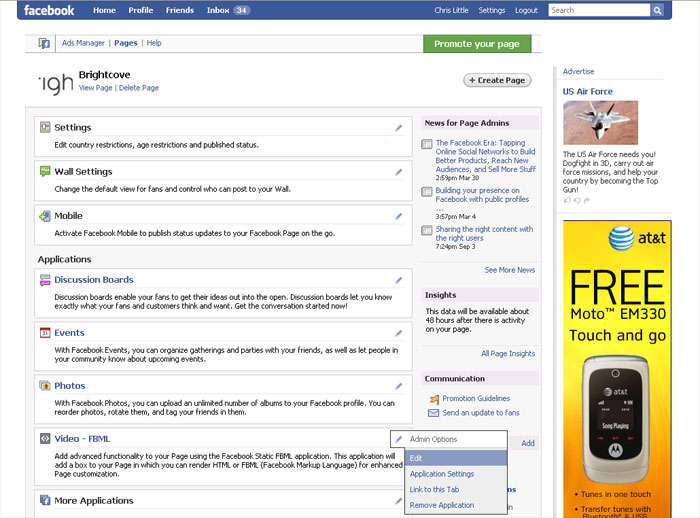Click the pencil icon for More Applications
Screen dimensions: 700x518
[x=399, y=501]
